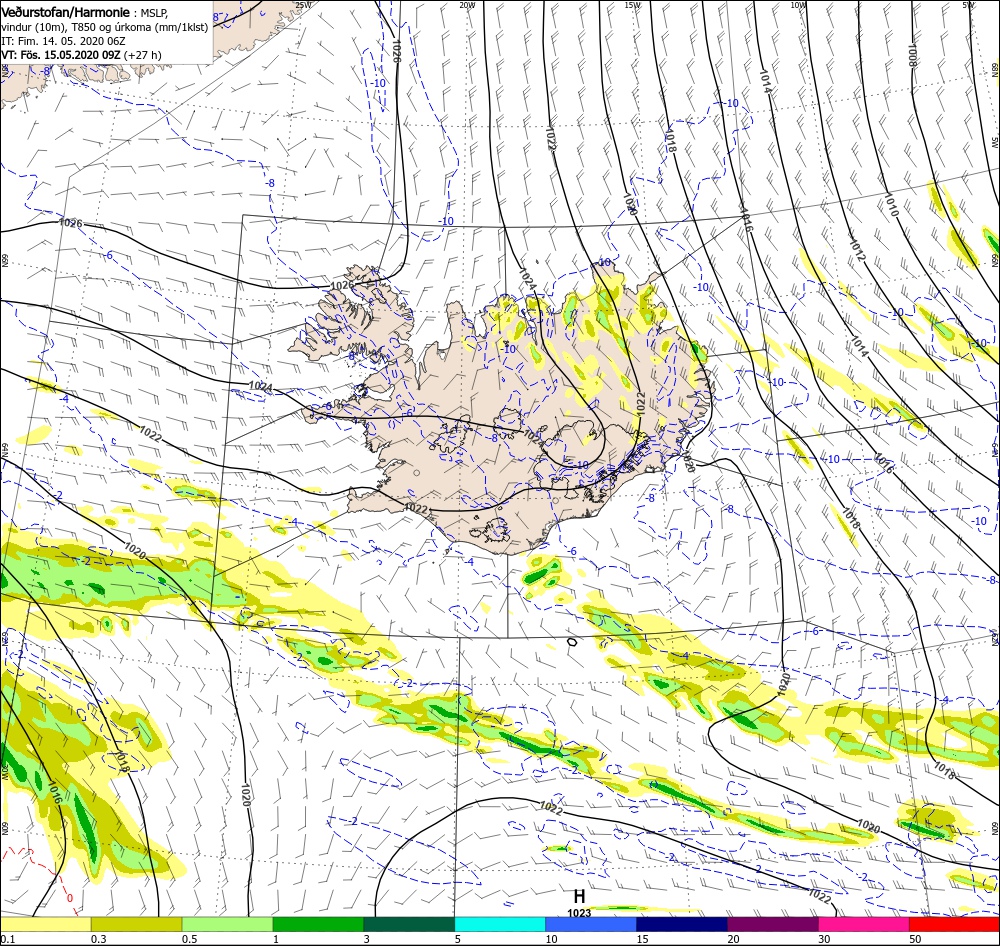
Task: Click the legend value '50'
Action: pos(915,938)
